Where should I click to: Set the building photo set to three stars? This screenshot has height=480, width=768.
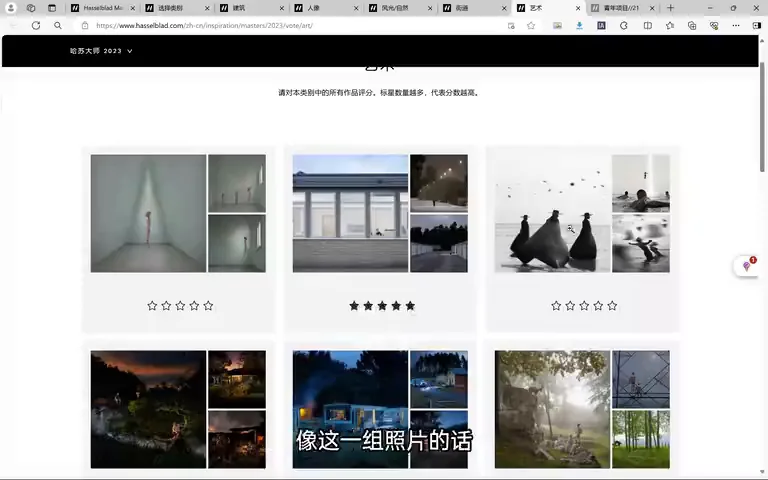point(382,306)
